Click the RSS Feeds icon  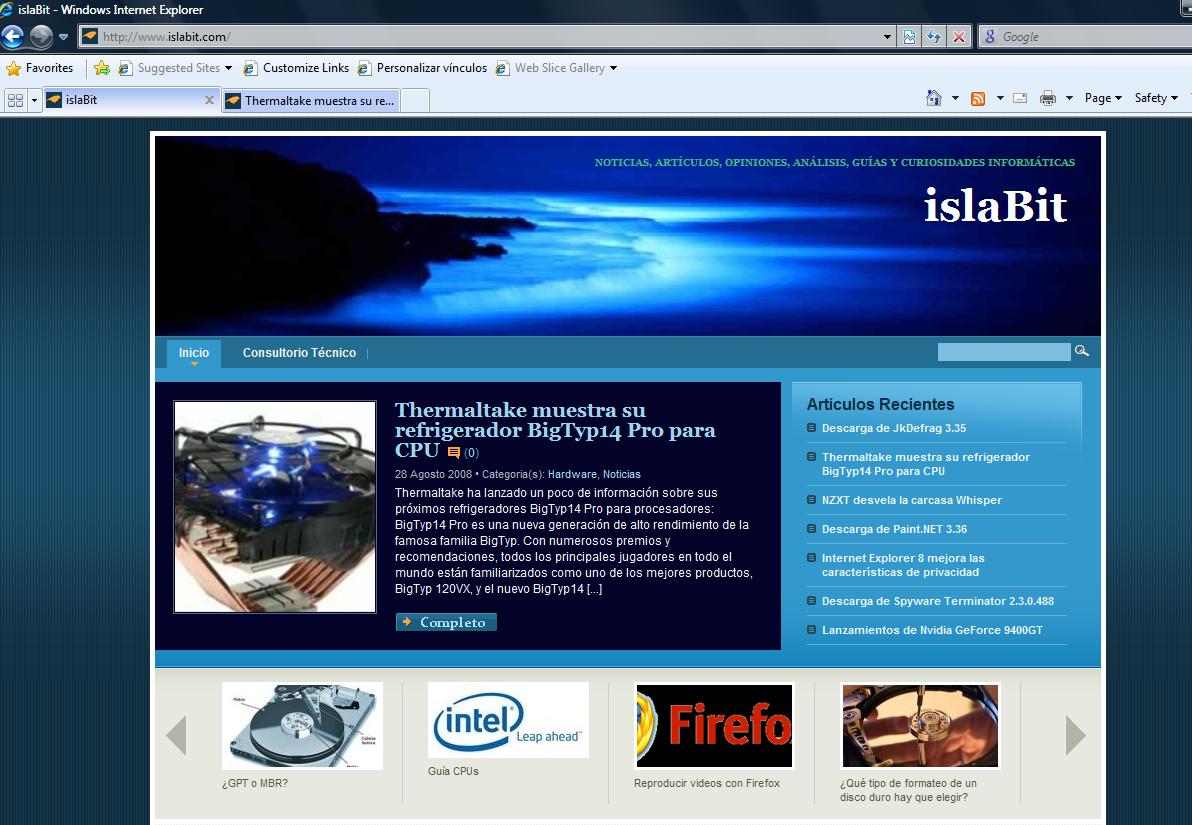[978, 98]
